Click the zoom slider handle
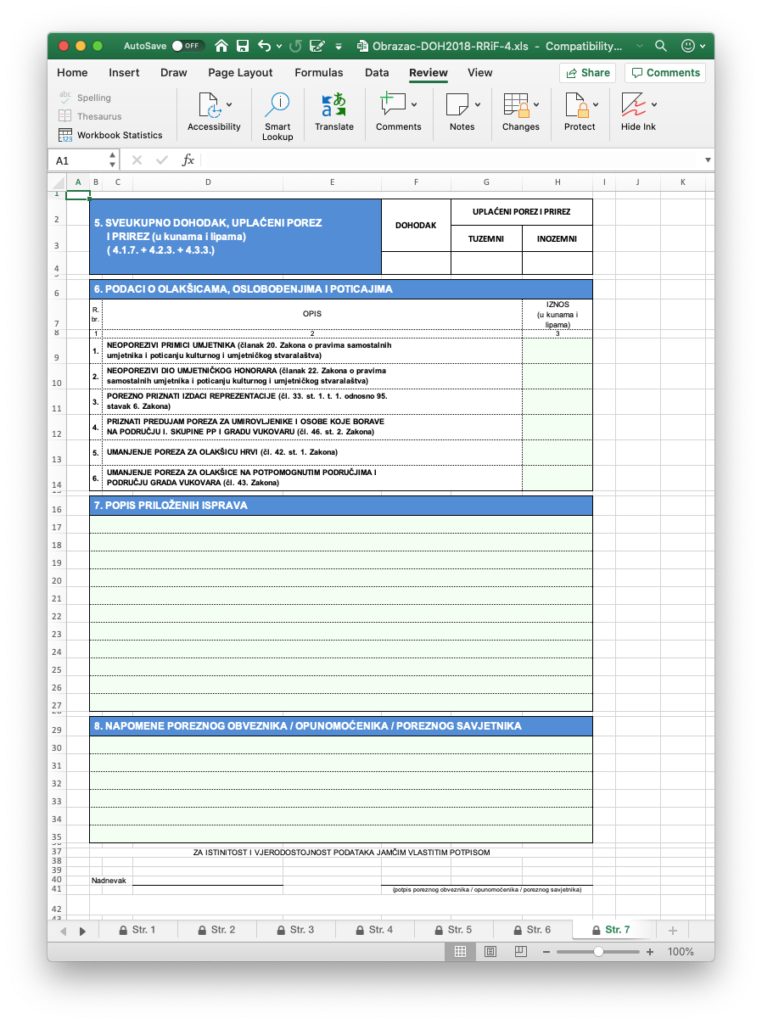The image size is (762, 1024). 597,952
